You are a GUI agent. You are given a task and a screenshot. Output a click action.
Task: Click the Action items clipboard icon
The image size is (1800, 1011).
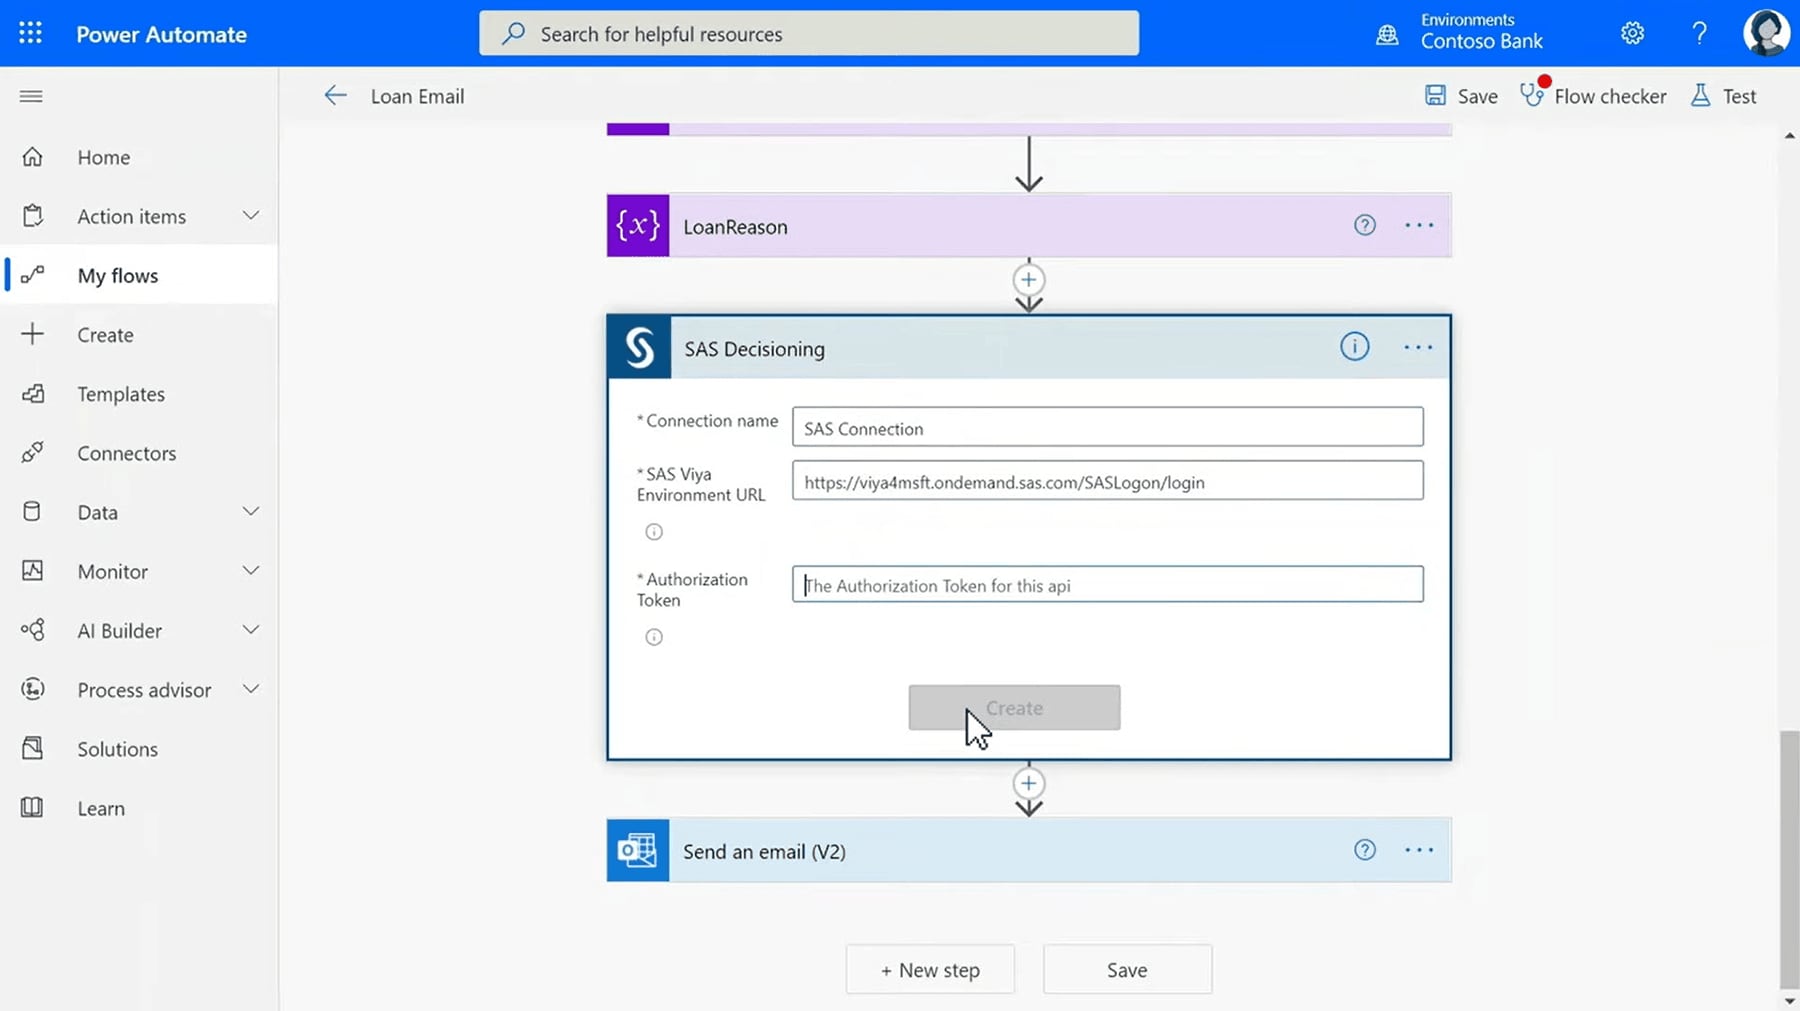click(33, 216)
